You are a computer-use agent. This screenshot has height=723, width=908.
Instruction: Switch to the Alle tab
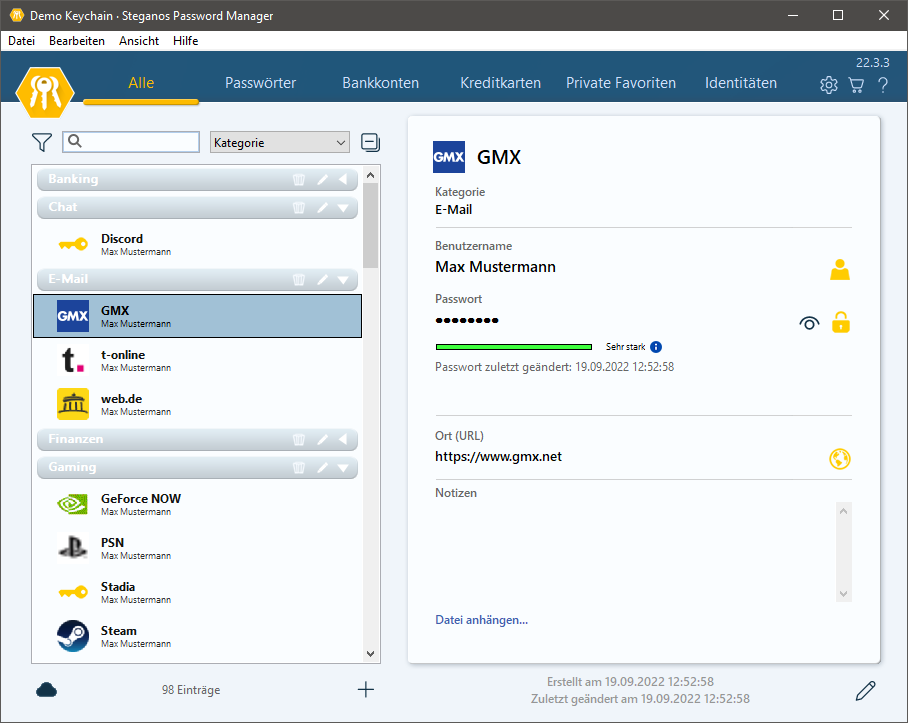141,83
